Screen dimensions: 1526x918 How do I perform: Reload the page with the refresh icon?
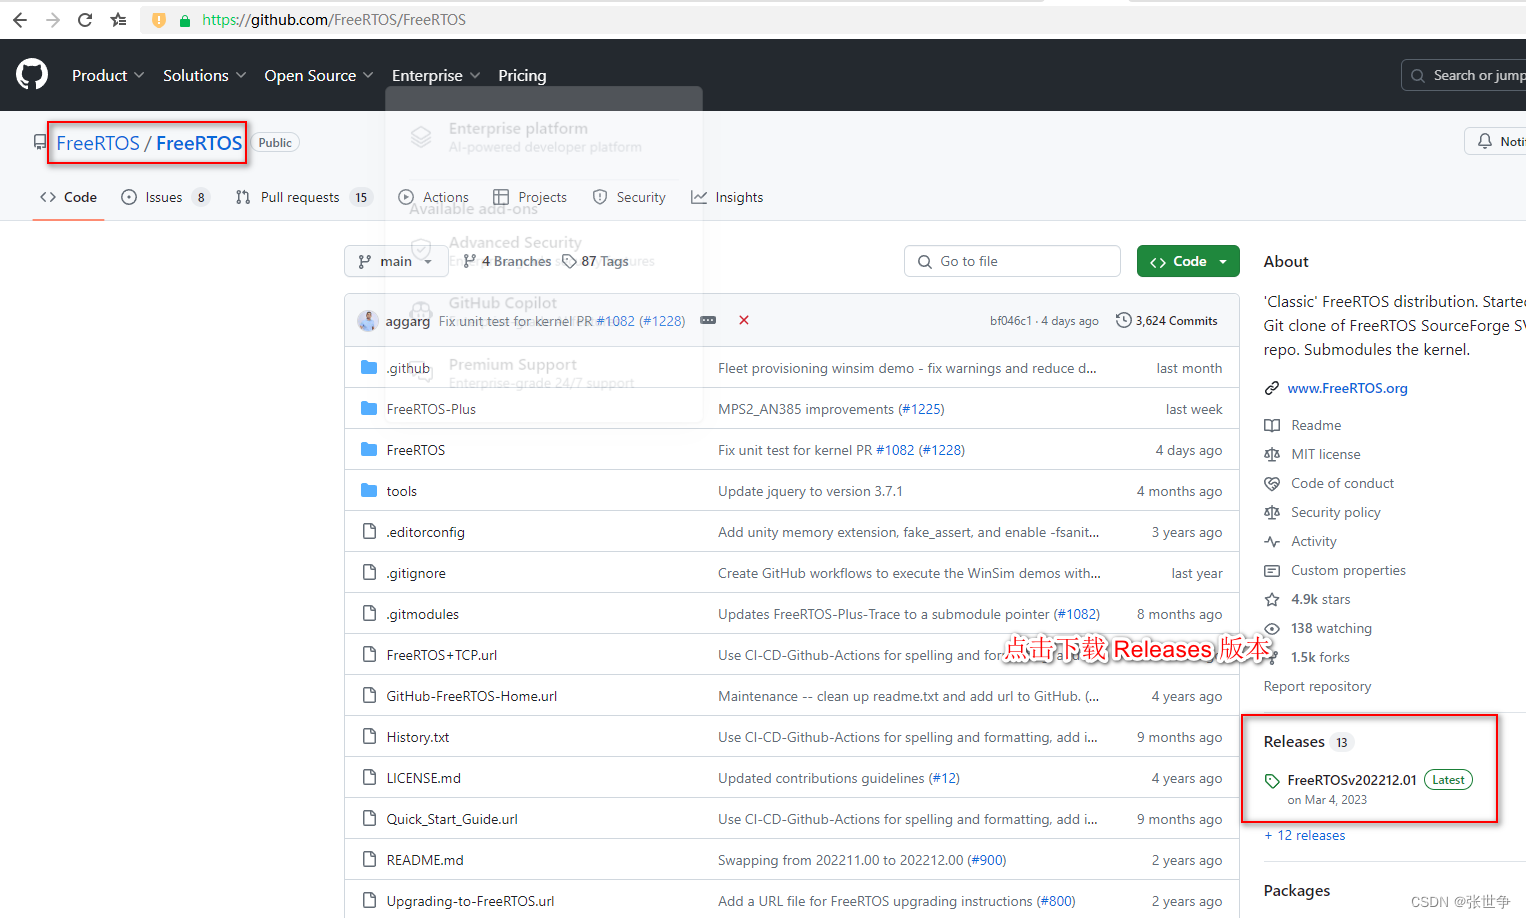85,20
